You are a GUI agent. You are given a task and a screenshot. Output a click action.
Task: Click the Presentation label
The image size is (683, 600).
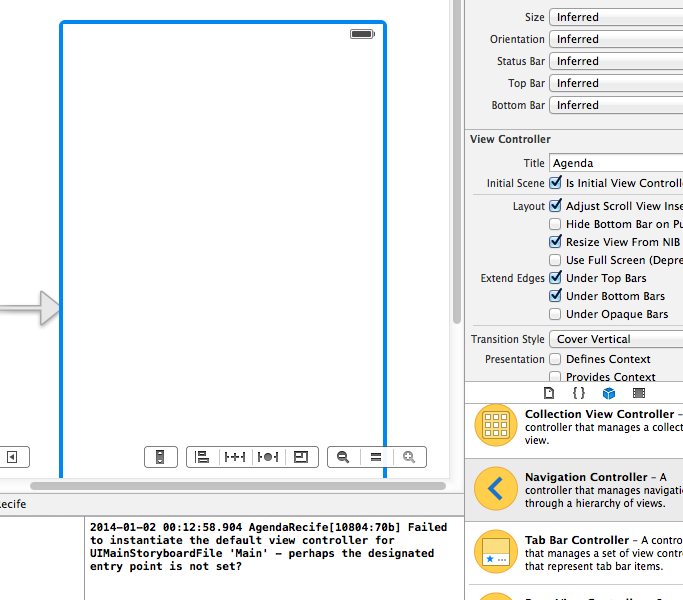514,359
